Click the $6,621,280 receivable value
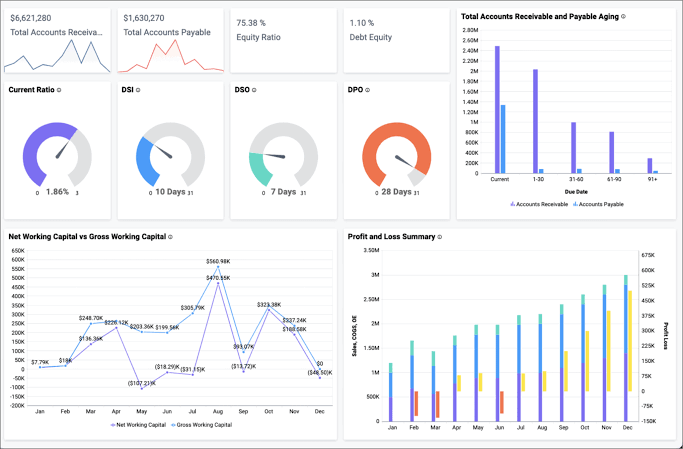The width and height of the screenshot is (683, 449). (30, 18)
